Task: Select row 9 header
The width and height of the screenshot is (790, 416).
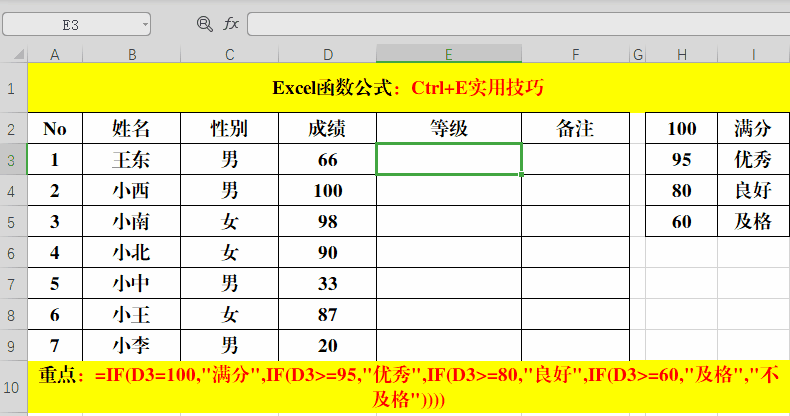Action: click(13, 345)
